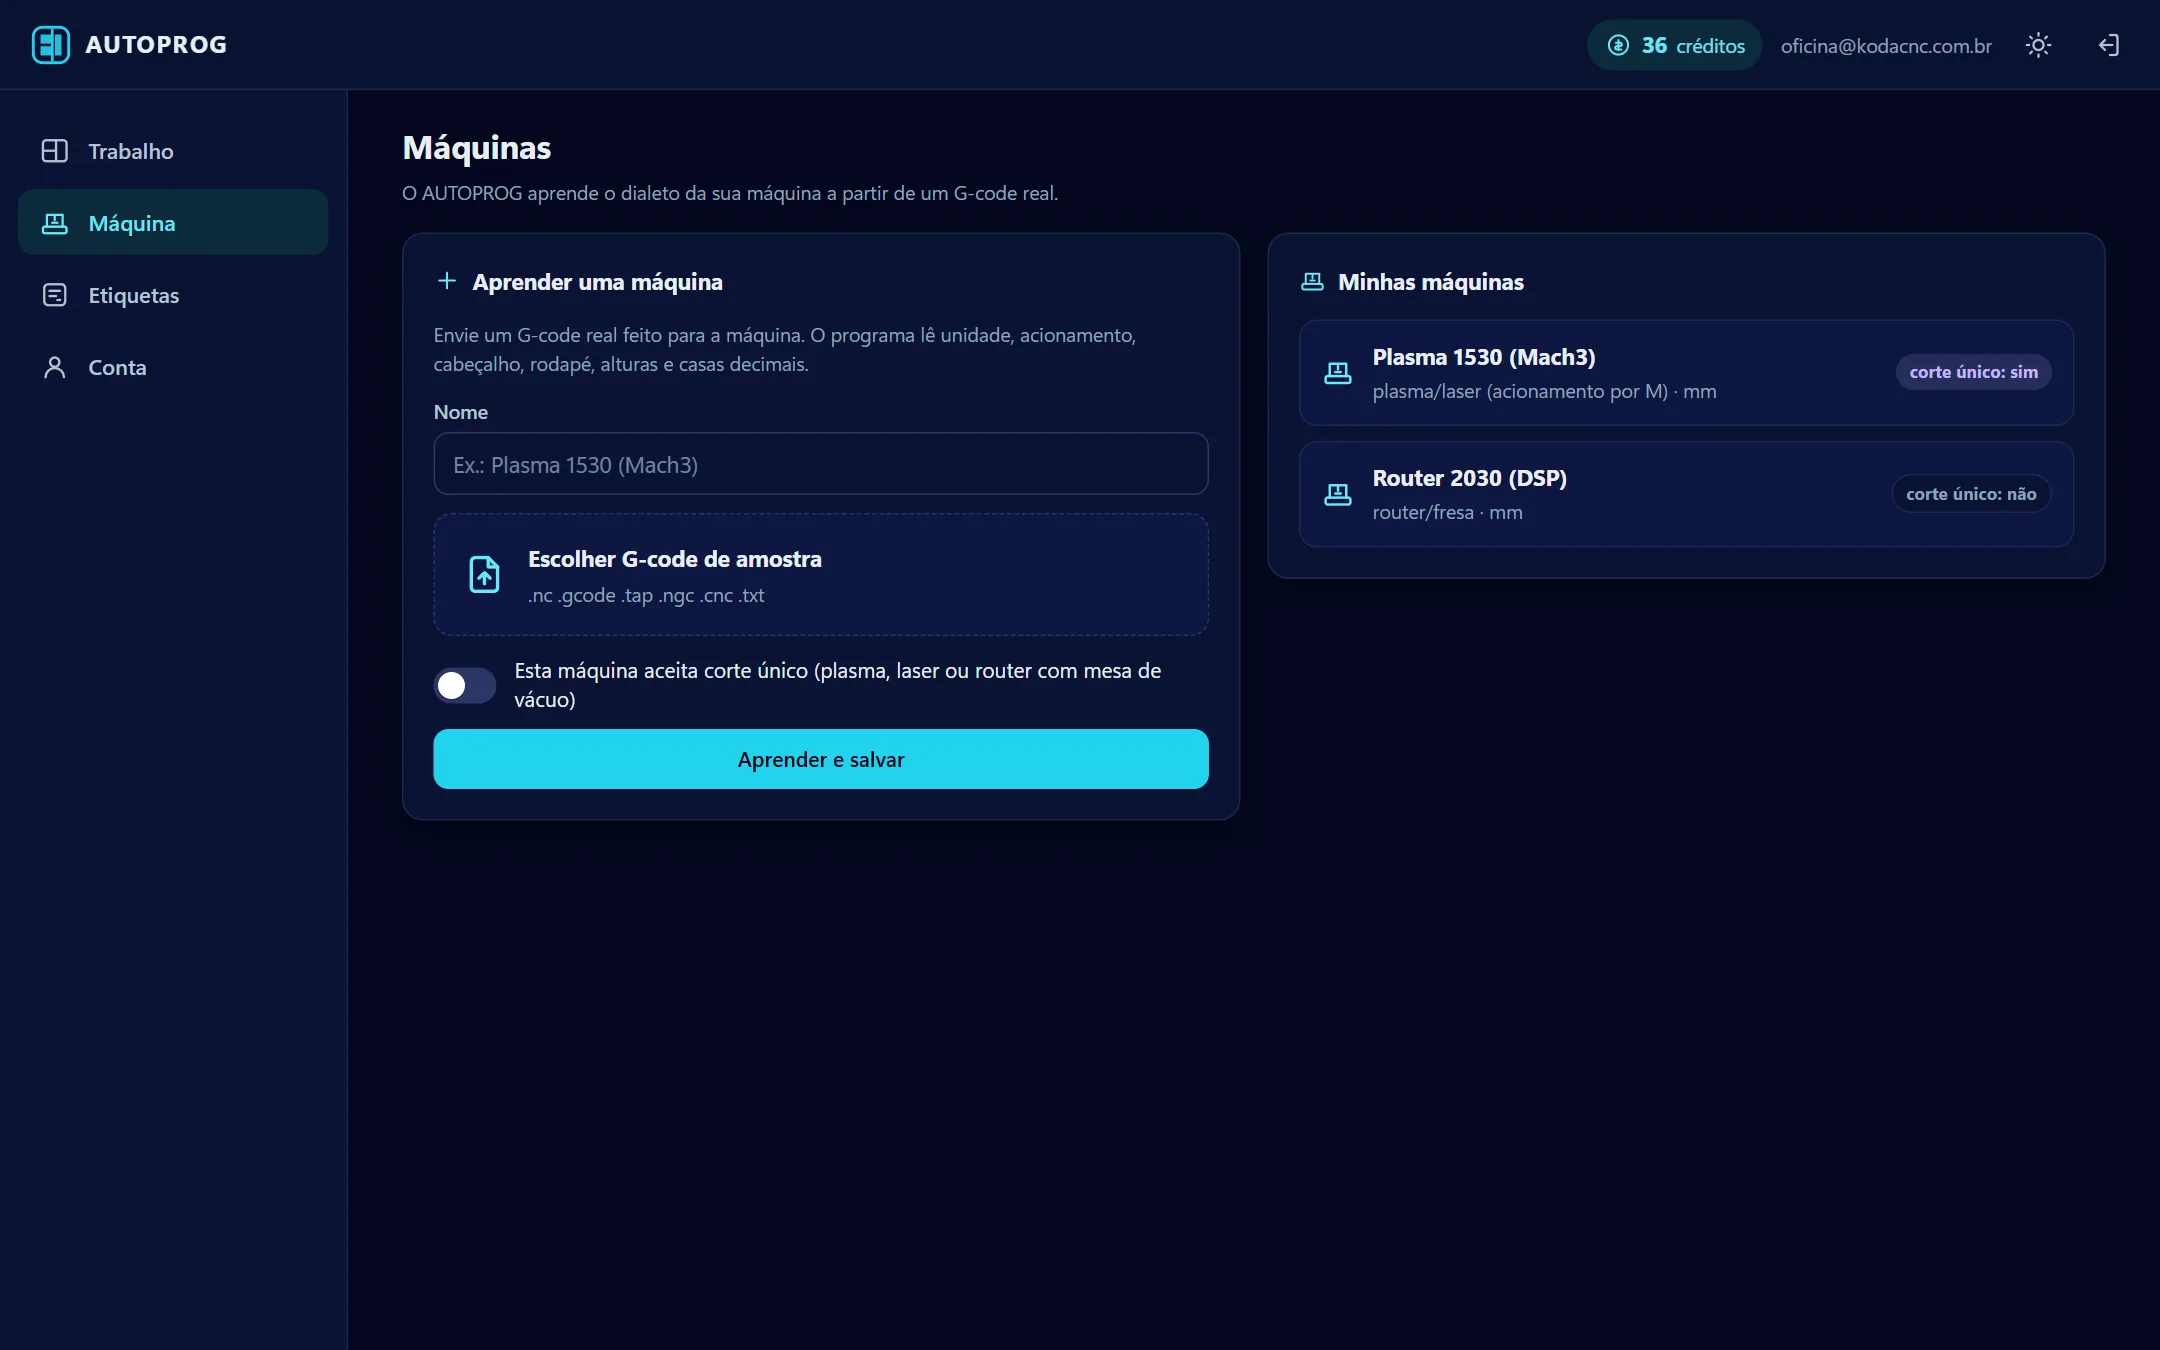Click the credits coin icon
Image resolution: width=2160 pixels, height=1350 pixels.
point(1618,45)
